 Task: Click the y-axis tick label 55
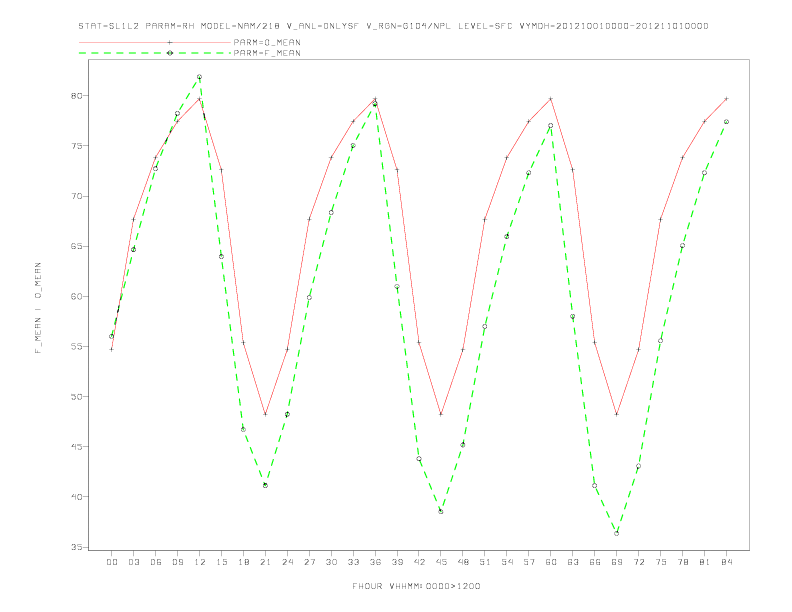[x=75, y=347]
